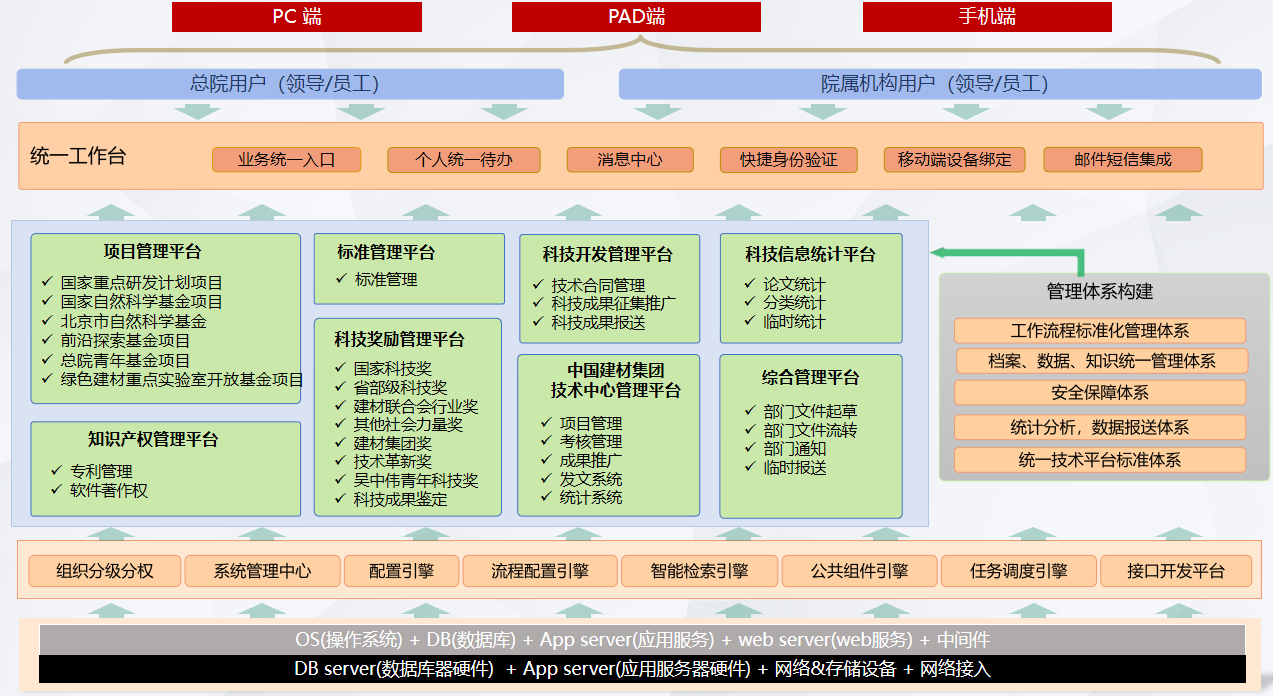Click the 标准管理平台 heading
Viewport: 1273px width, 696px height.
point(386,252)
